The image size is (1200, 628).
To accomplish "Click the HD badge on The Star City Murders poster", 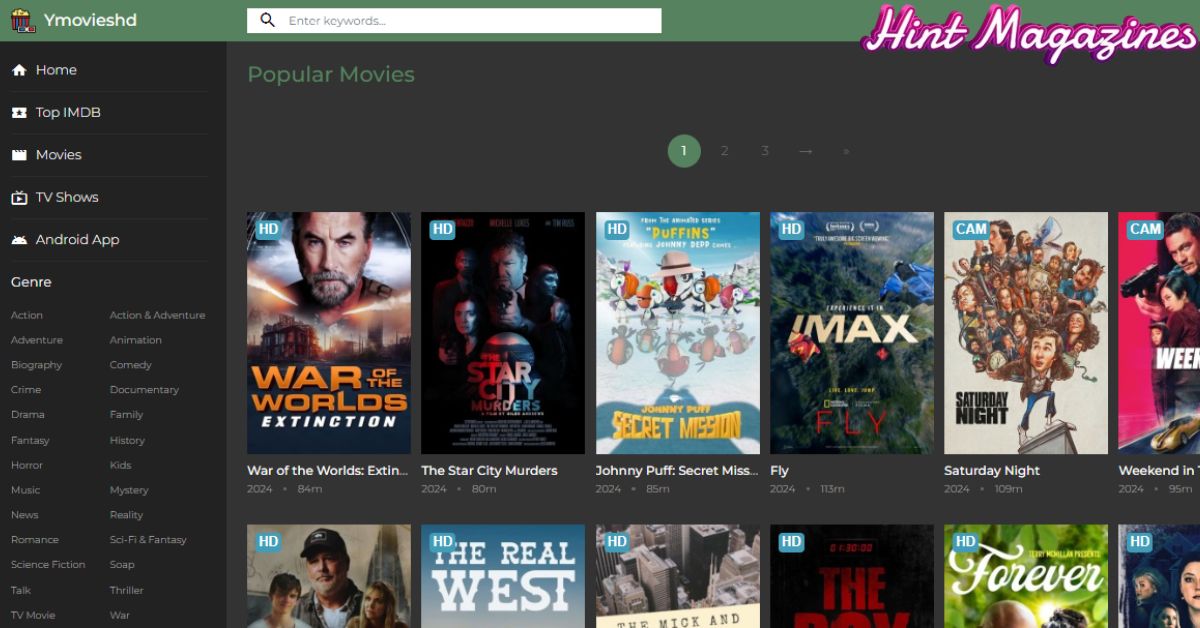I will pos(442,229).
